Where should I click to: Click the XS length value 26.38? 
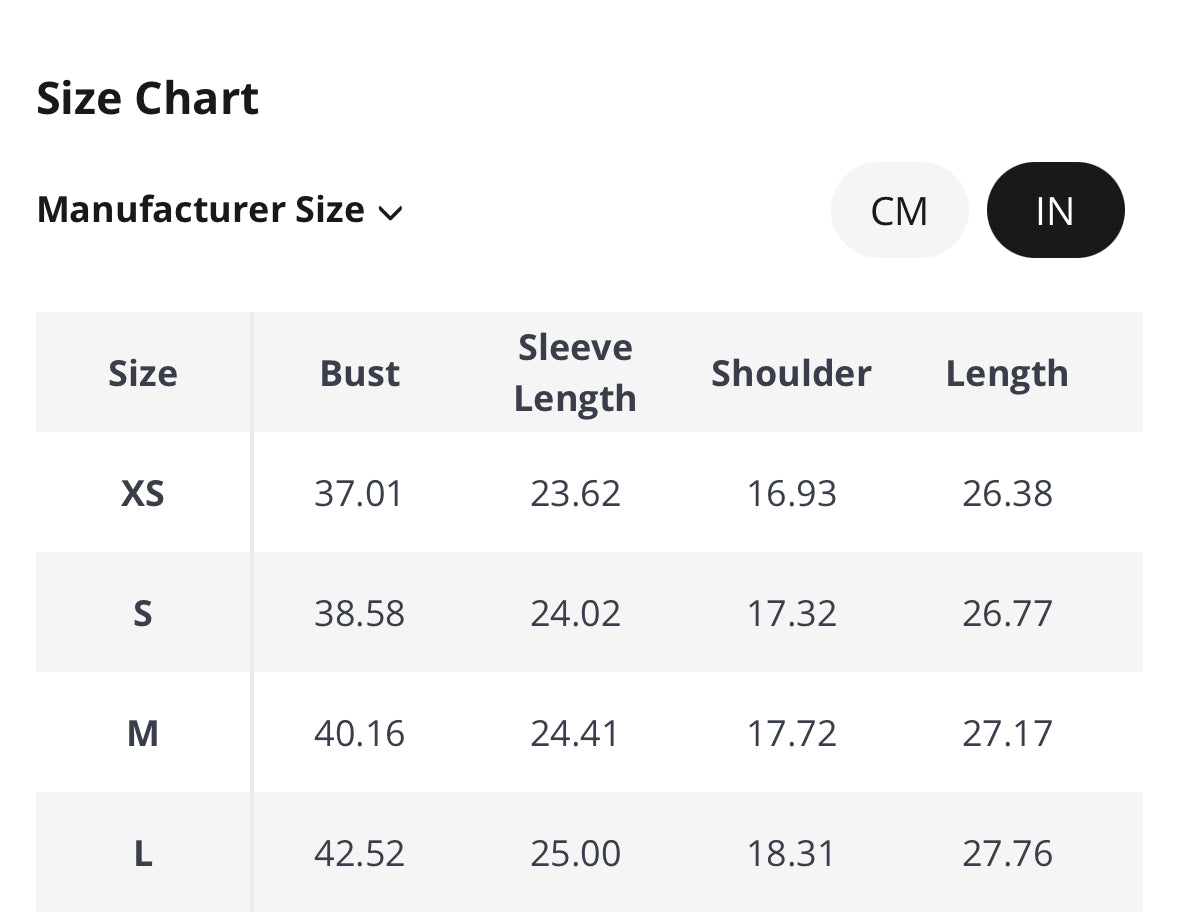(1007, 493)
